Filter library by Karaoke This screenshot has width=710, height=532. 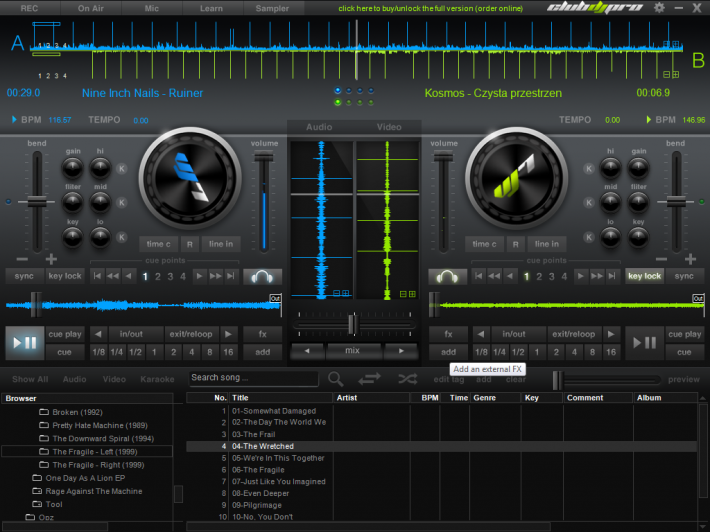(x=157, y=379)
